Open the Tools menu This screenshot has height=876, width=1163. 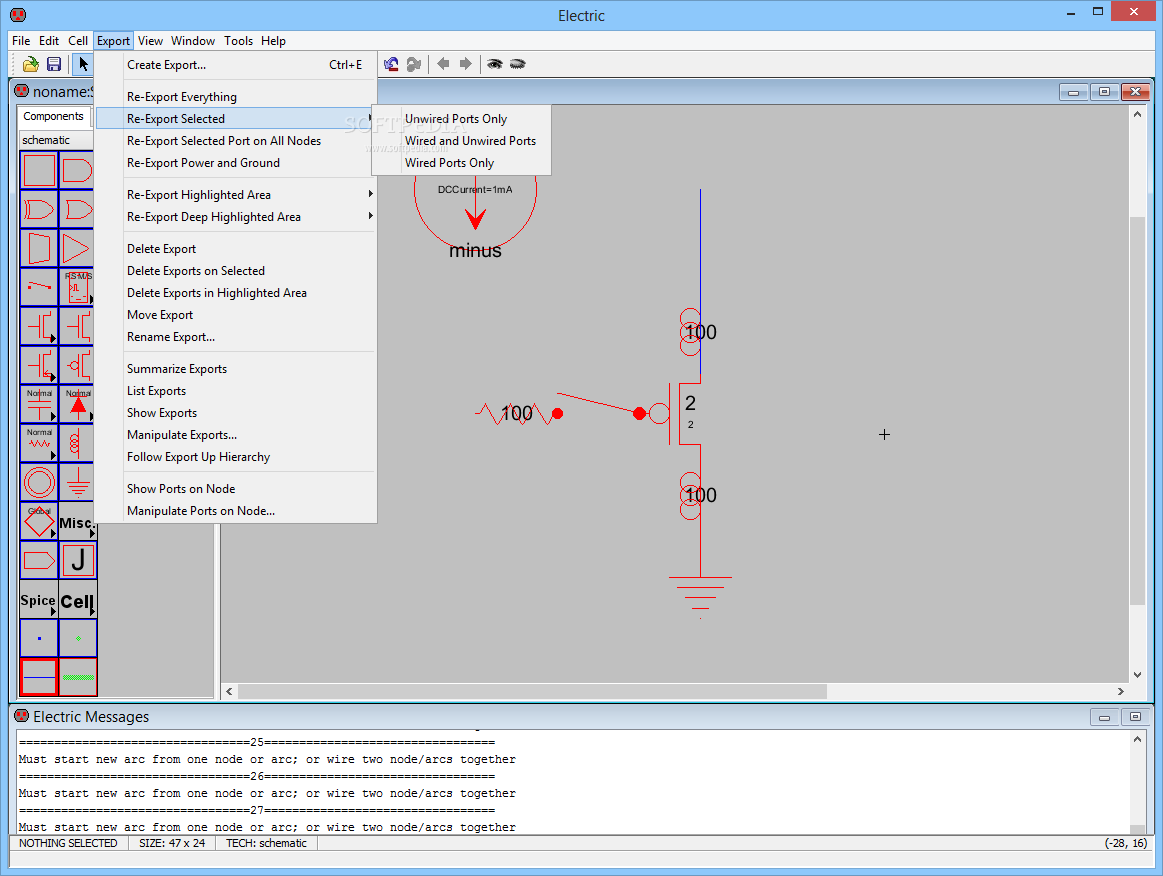tap(238, 41)
